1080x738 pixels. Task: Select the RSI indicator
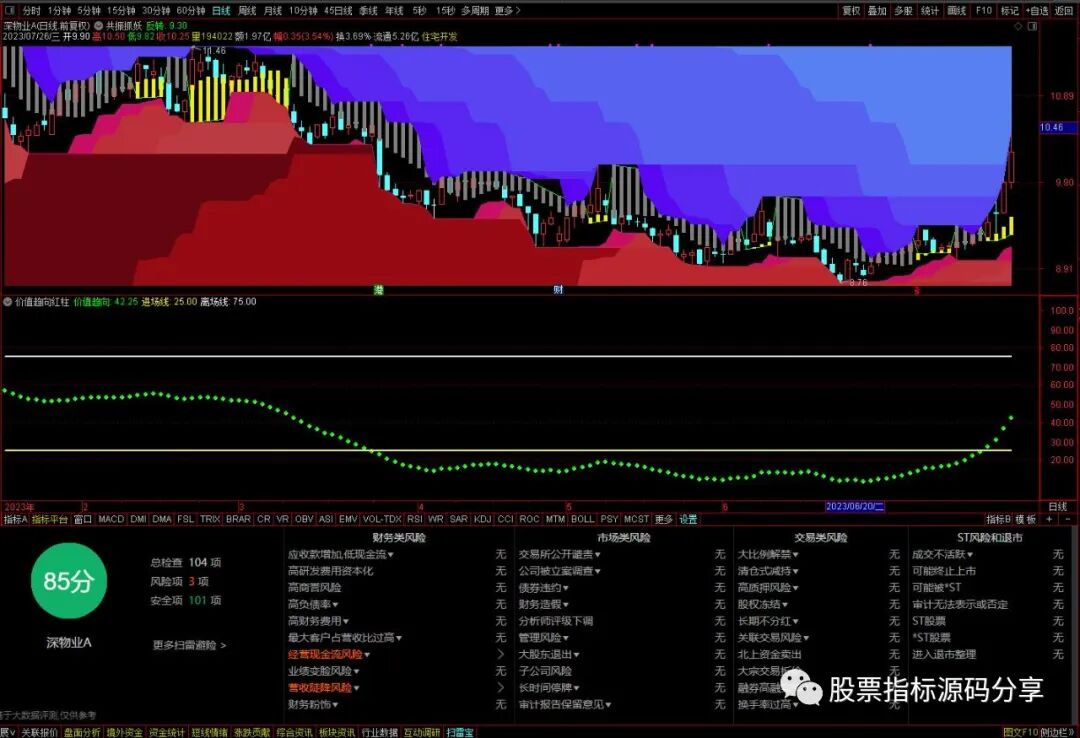coord(415,519)
